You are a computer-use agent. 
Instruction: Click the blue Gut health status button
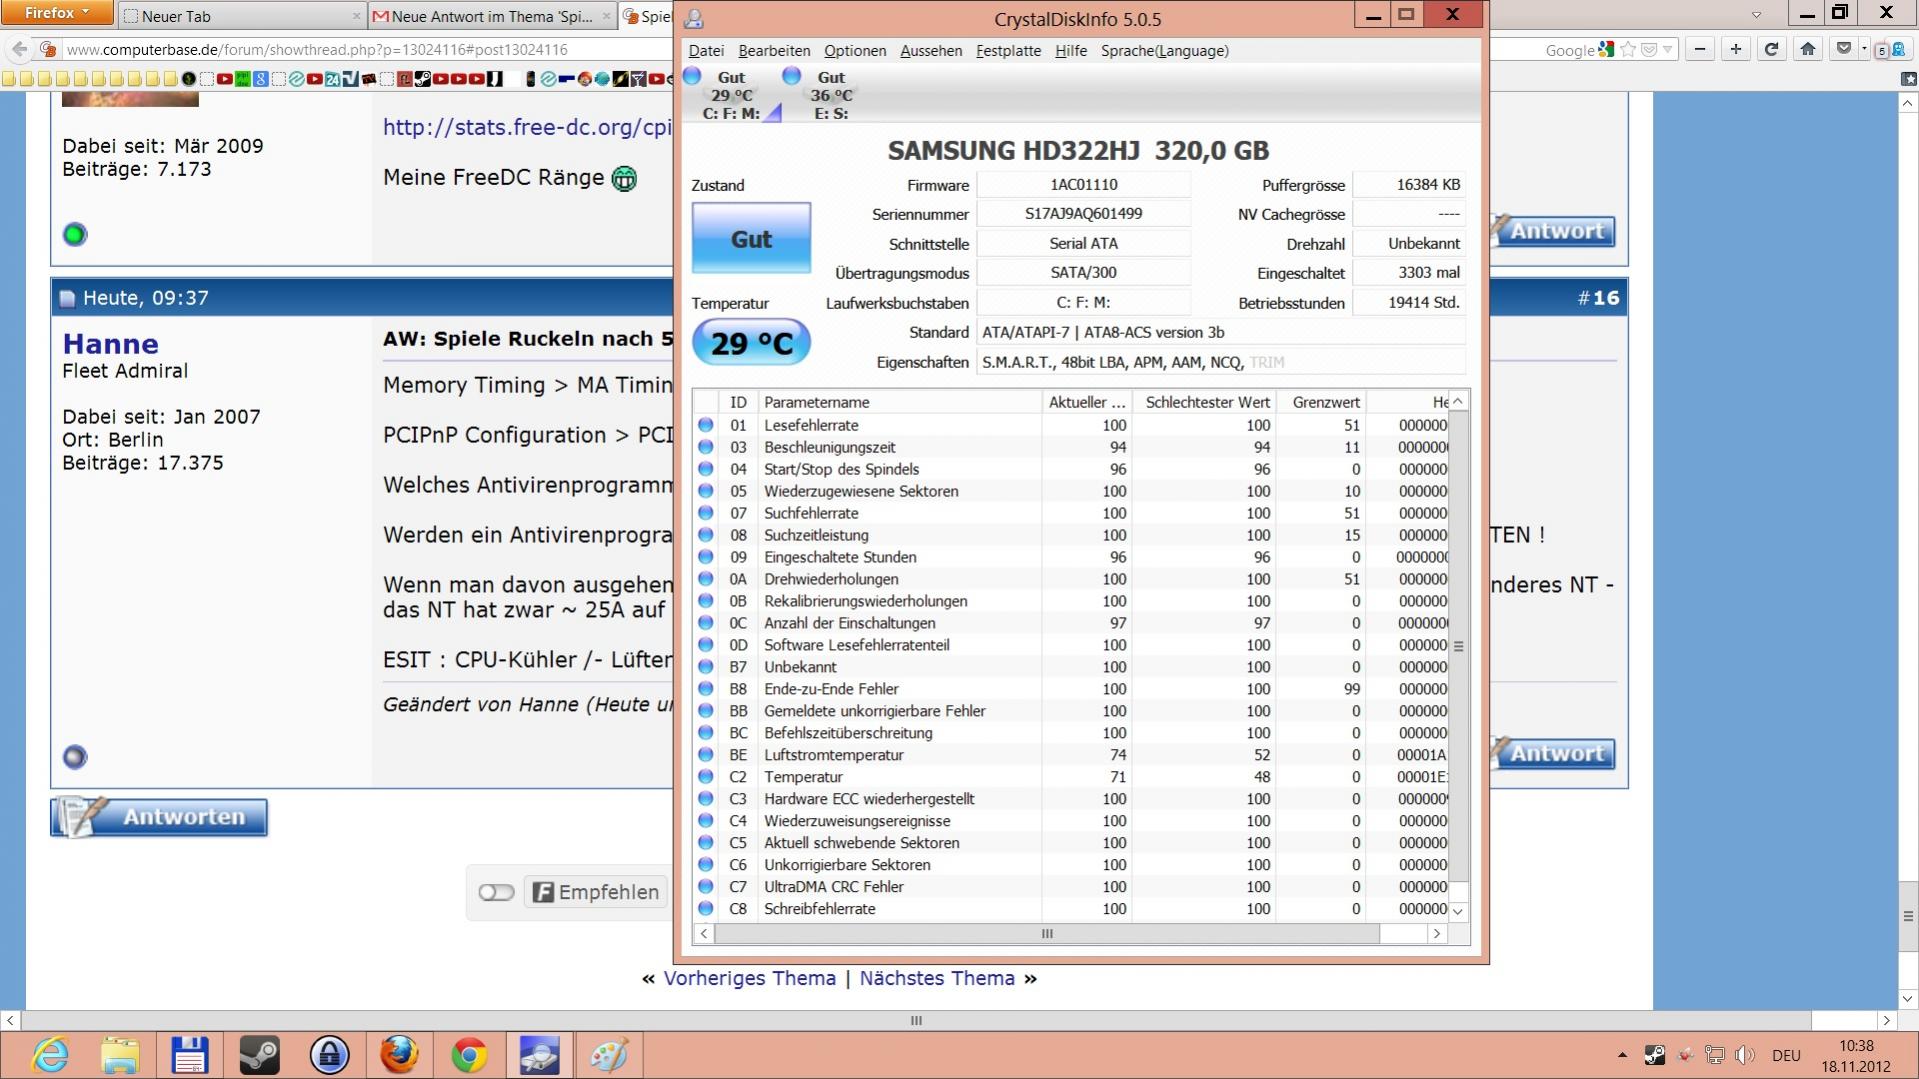(751, 238)
